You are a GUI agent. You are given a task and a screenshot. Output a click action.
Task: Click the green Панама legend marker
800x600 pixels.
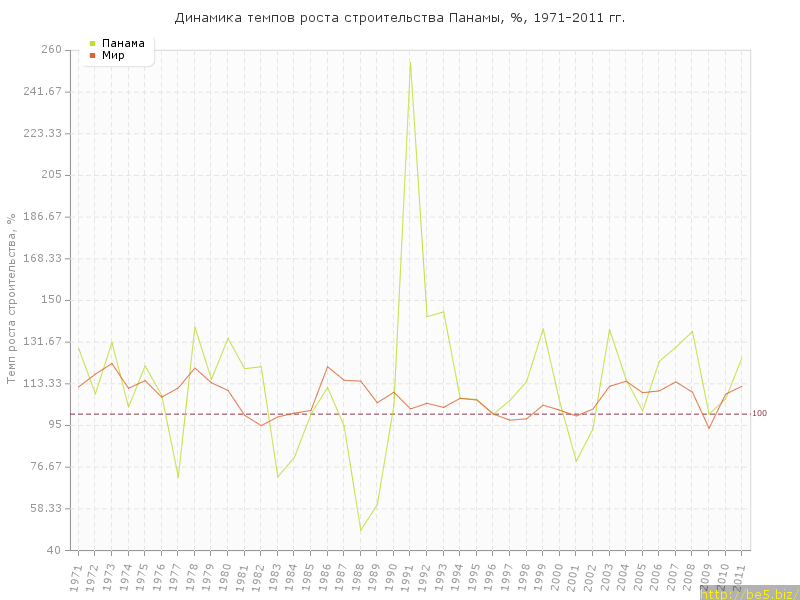pyautogui.click(x=92, y=43)
